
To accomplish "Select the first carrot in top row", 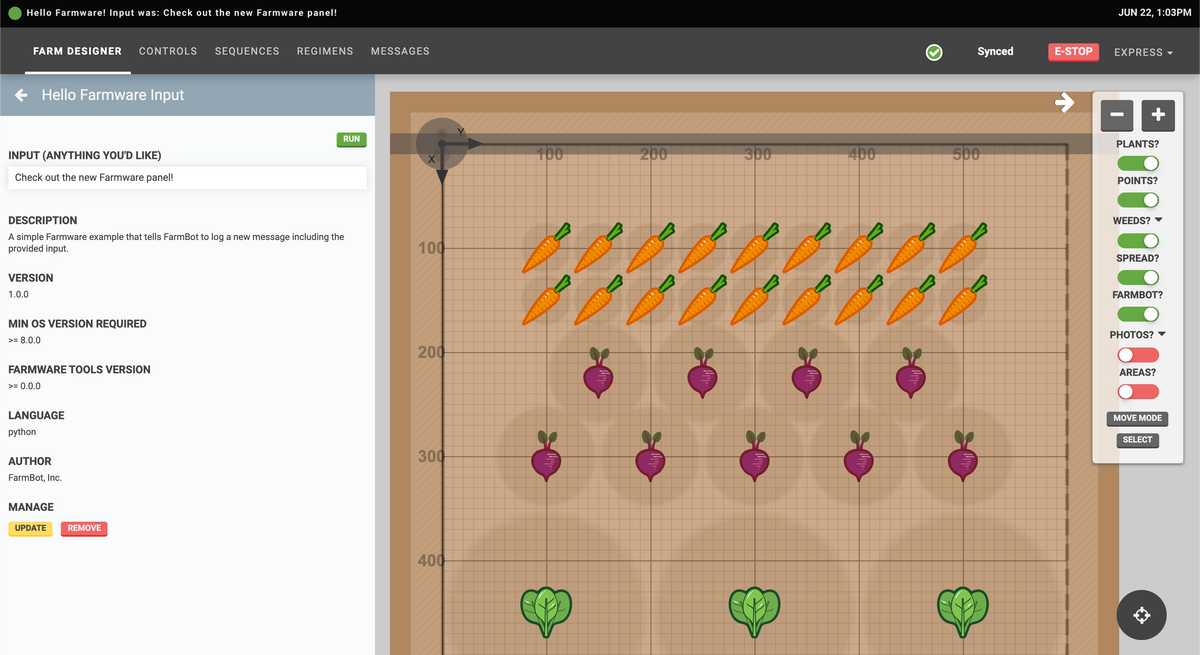I will (x=546, y=248).
